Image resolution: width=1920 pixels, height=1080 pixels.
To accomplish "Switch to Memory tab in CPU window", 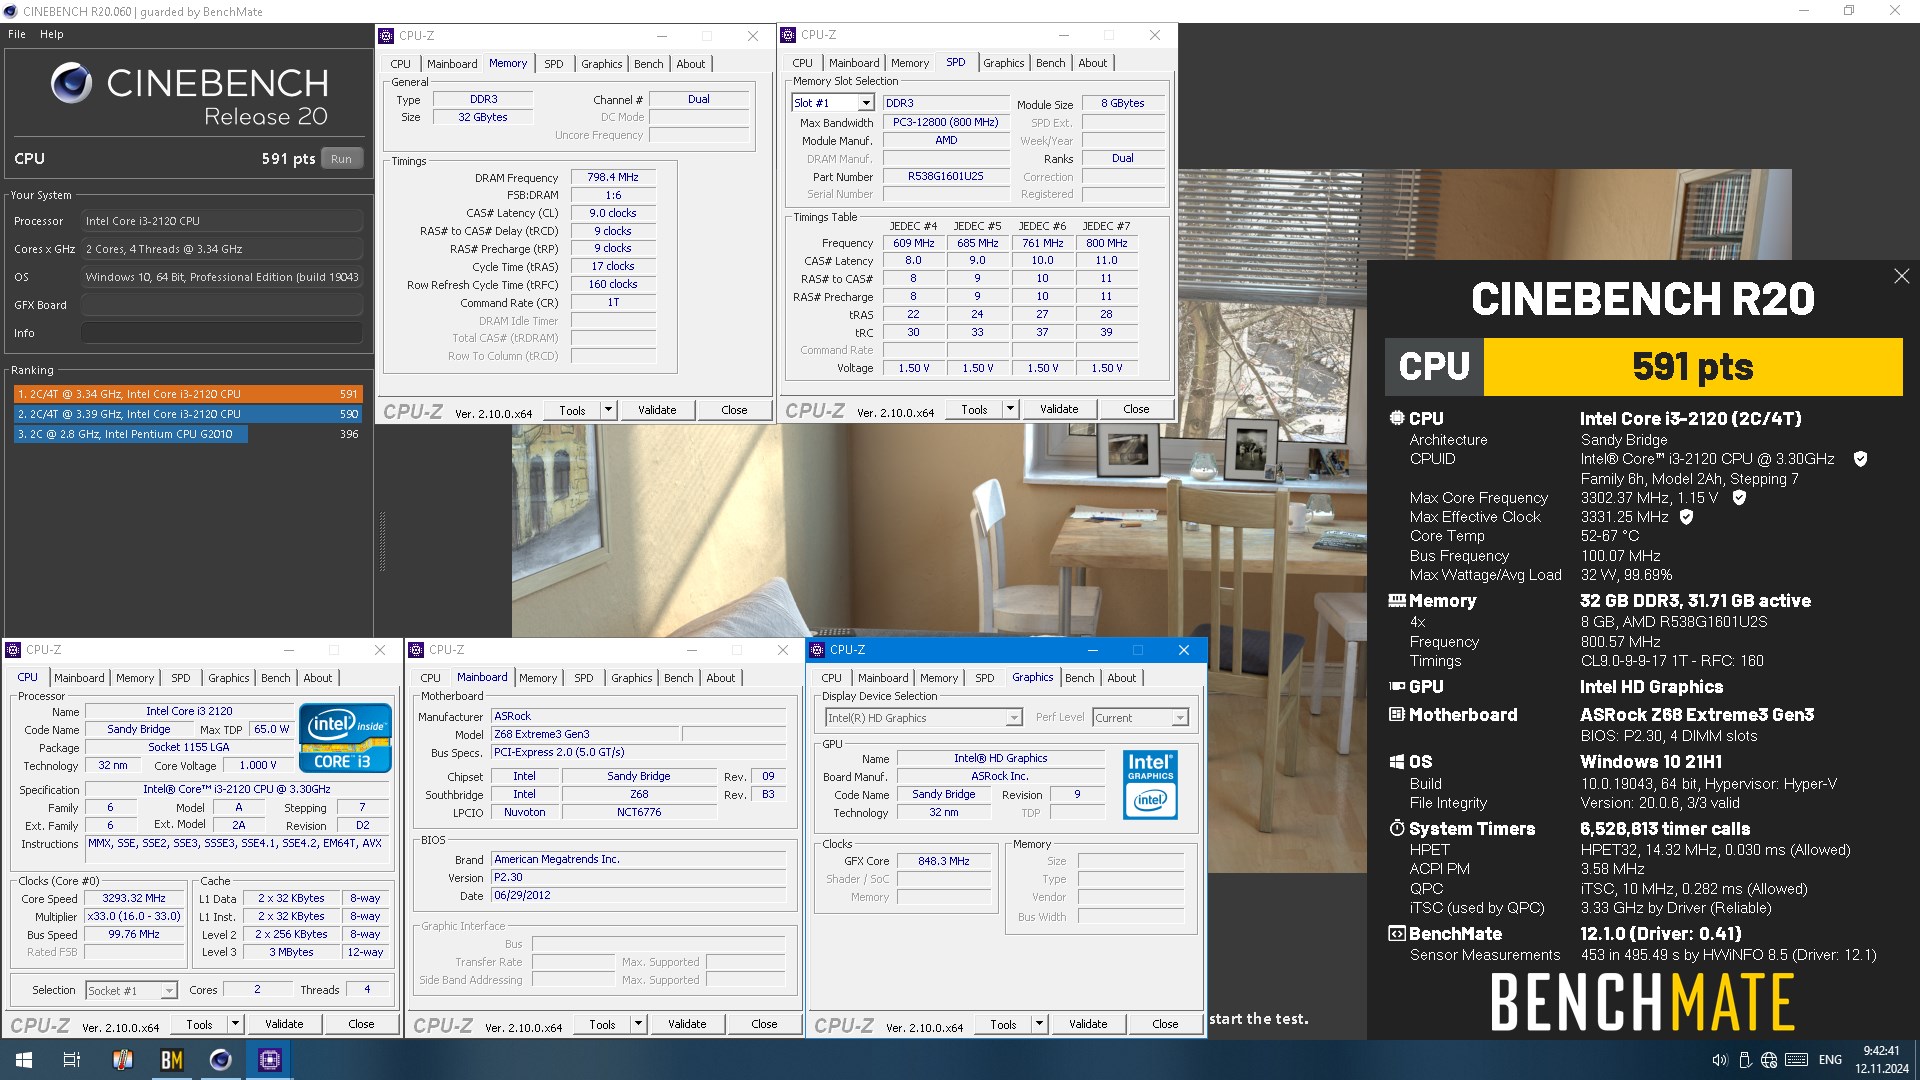I will pos(135,678).
